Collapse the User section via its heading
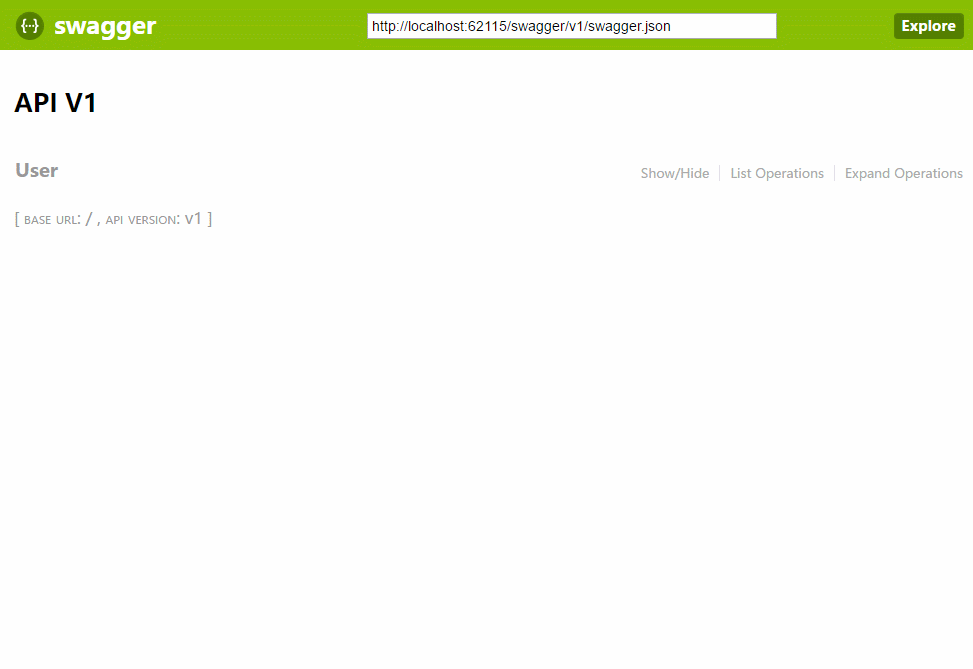Screen dimensions: 973x669 tap(36, 170)
